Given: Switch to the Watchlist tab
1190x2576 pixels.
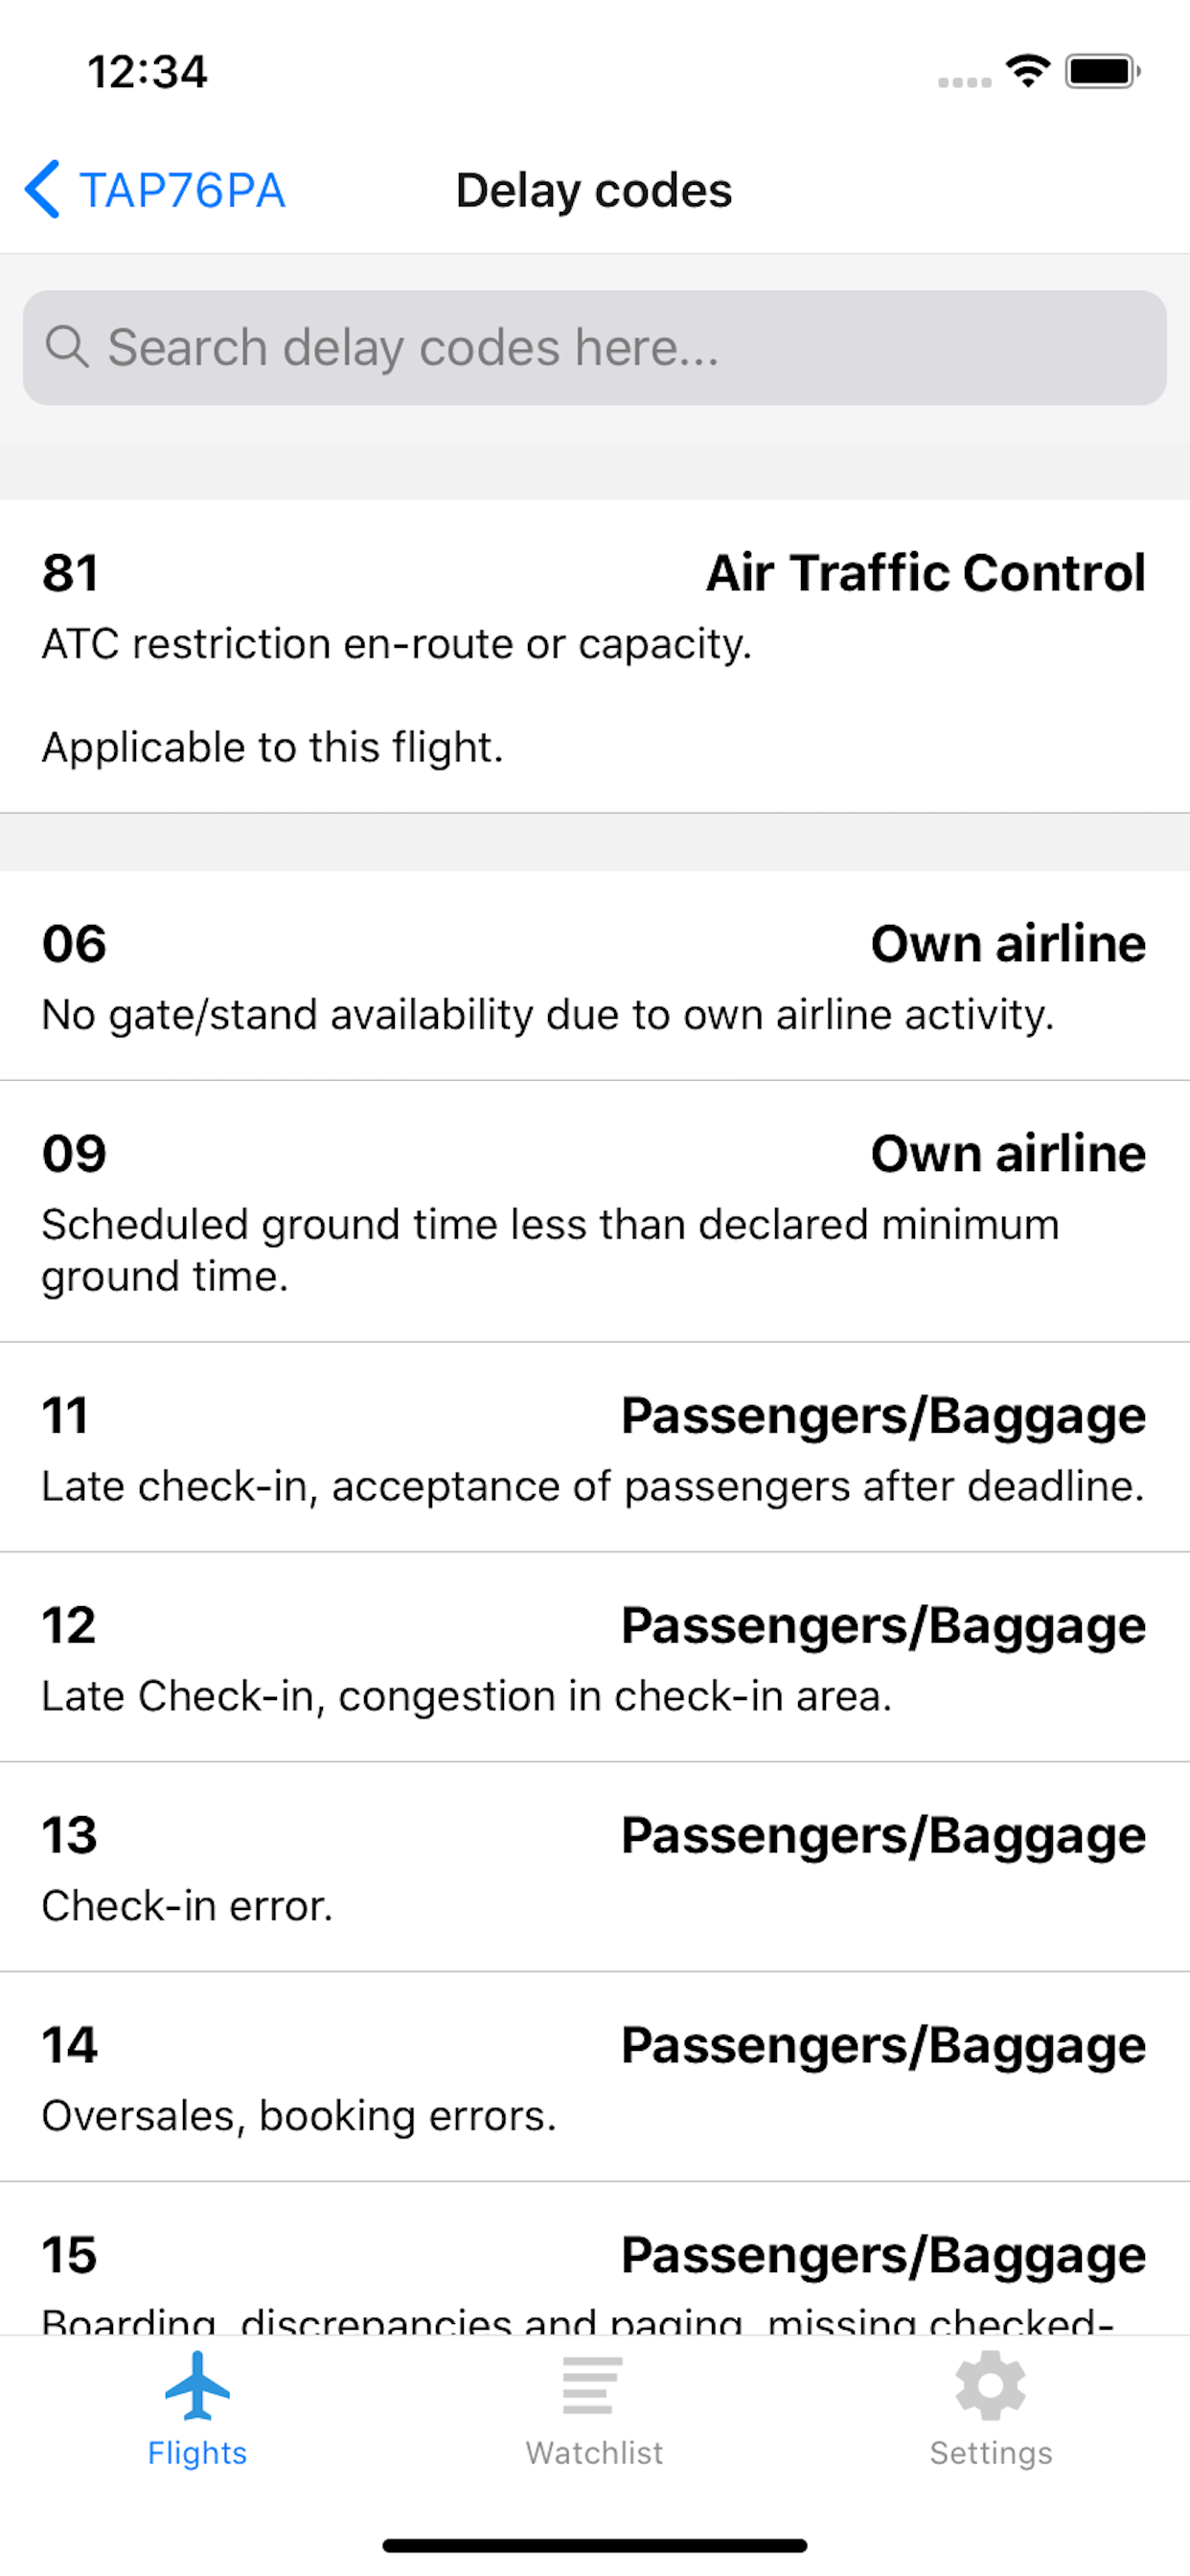Looking at the screenshot, I should (x=594, y=2452).
